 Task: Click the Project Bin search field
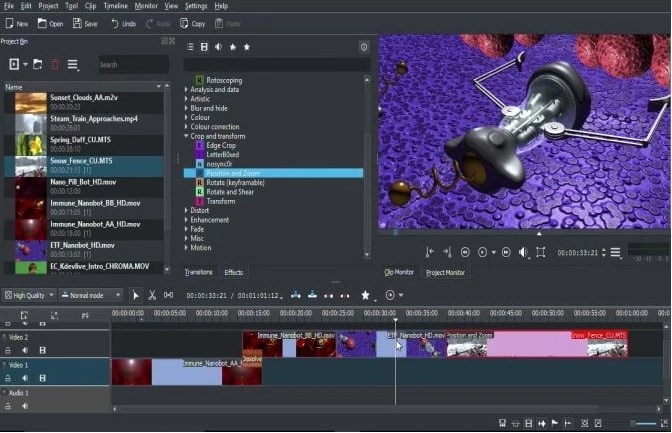[133, 65]
